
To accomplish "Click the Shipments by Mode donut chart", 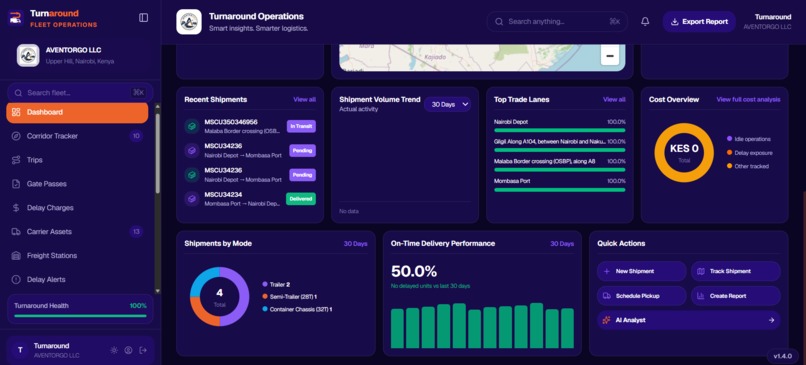I will tap(219, 297).
